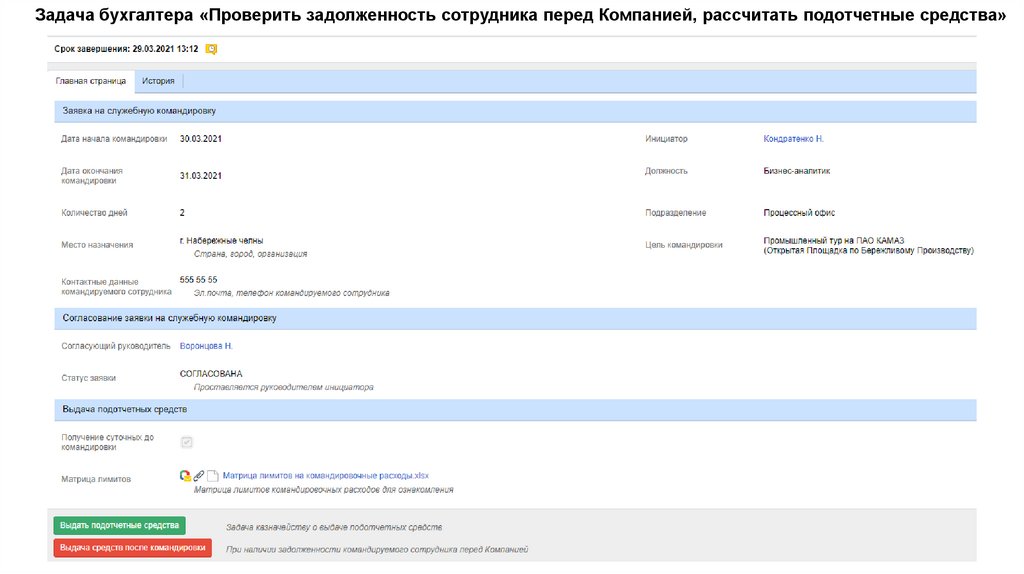Click the destination value Набережные челны
1024x574 pixels.
pos(221,241)
